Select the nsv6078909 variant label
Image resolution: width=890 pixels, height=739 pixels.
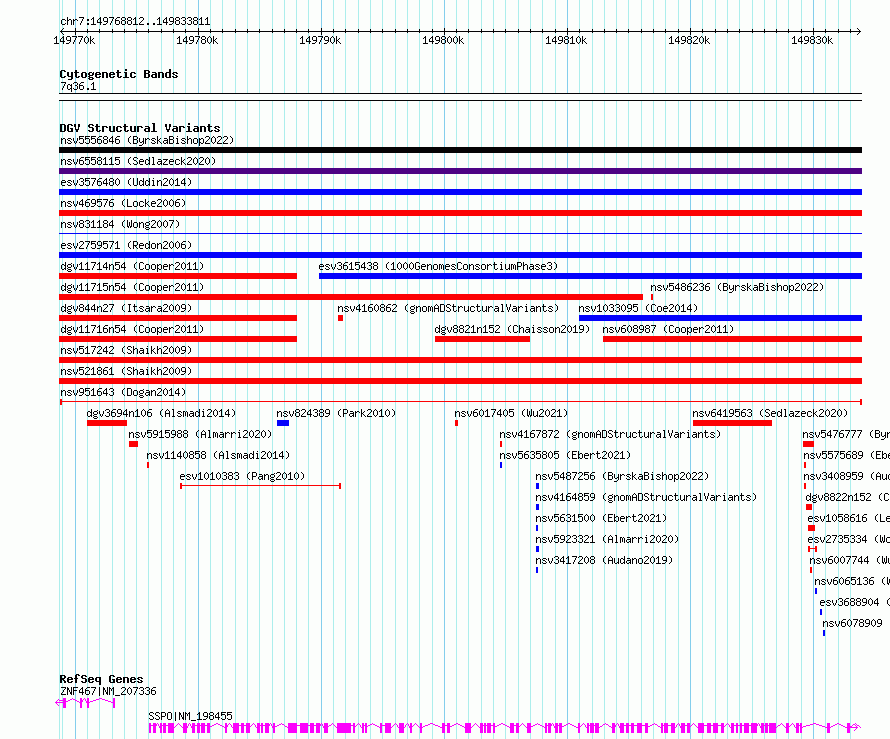[x=853, y=623]
